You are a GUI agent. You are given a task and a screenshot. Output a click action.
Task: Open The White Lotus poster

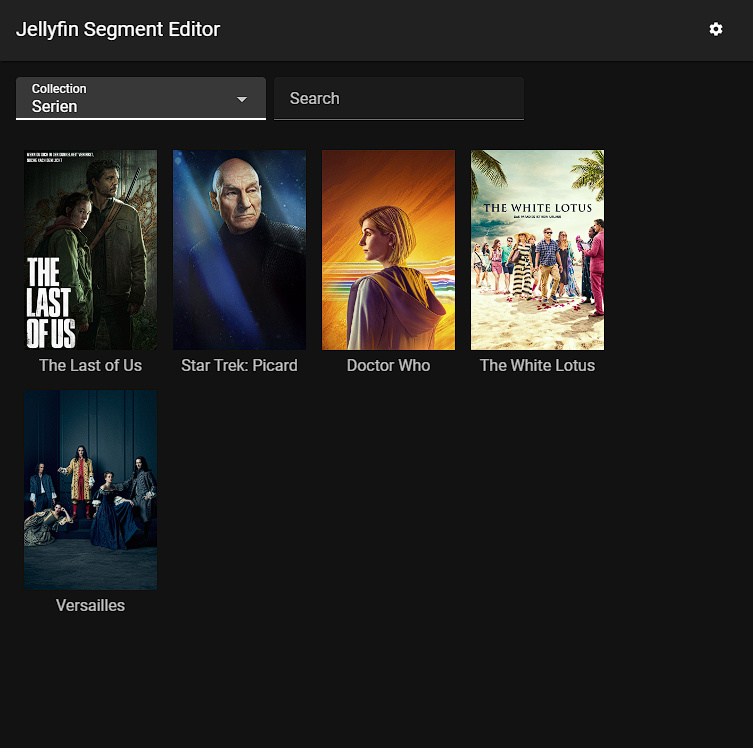537,250
